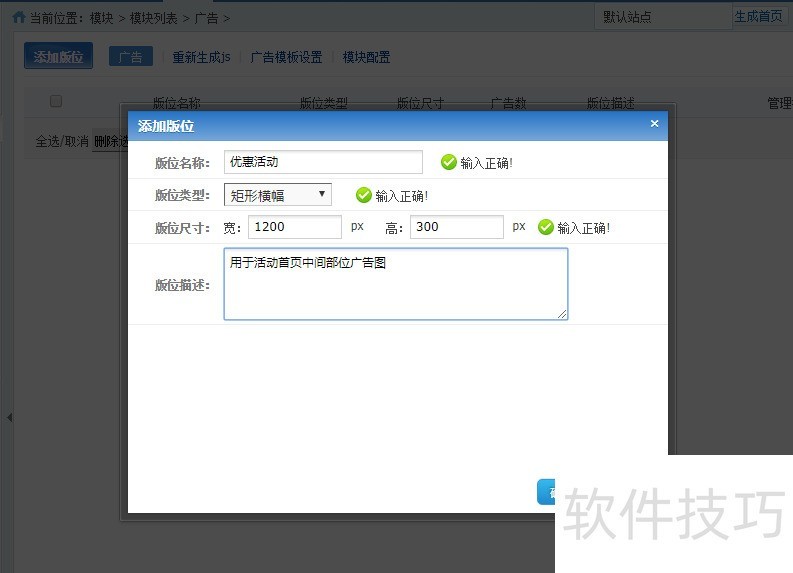
Task: Click 广告 in the breadcrumb path
Action: point(206,18)
